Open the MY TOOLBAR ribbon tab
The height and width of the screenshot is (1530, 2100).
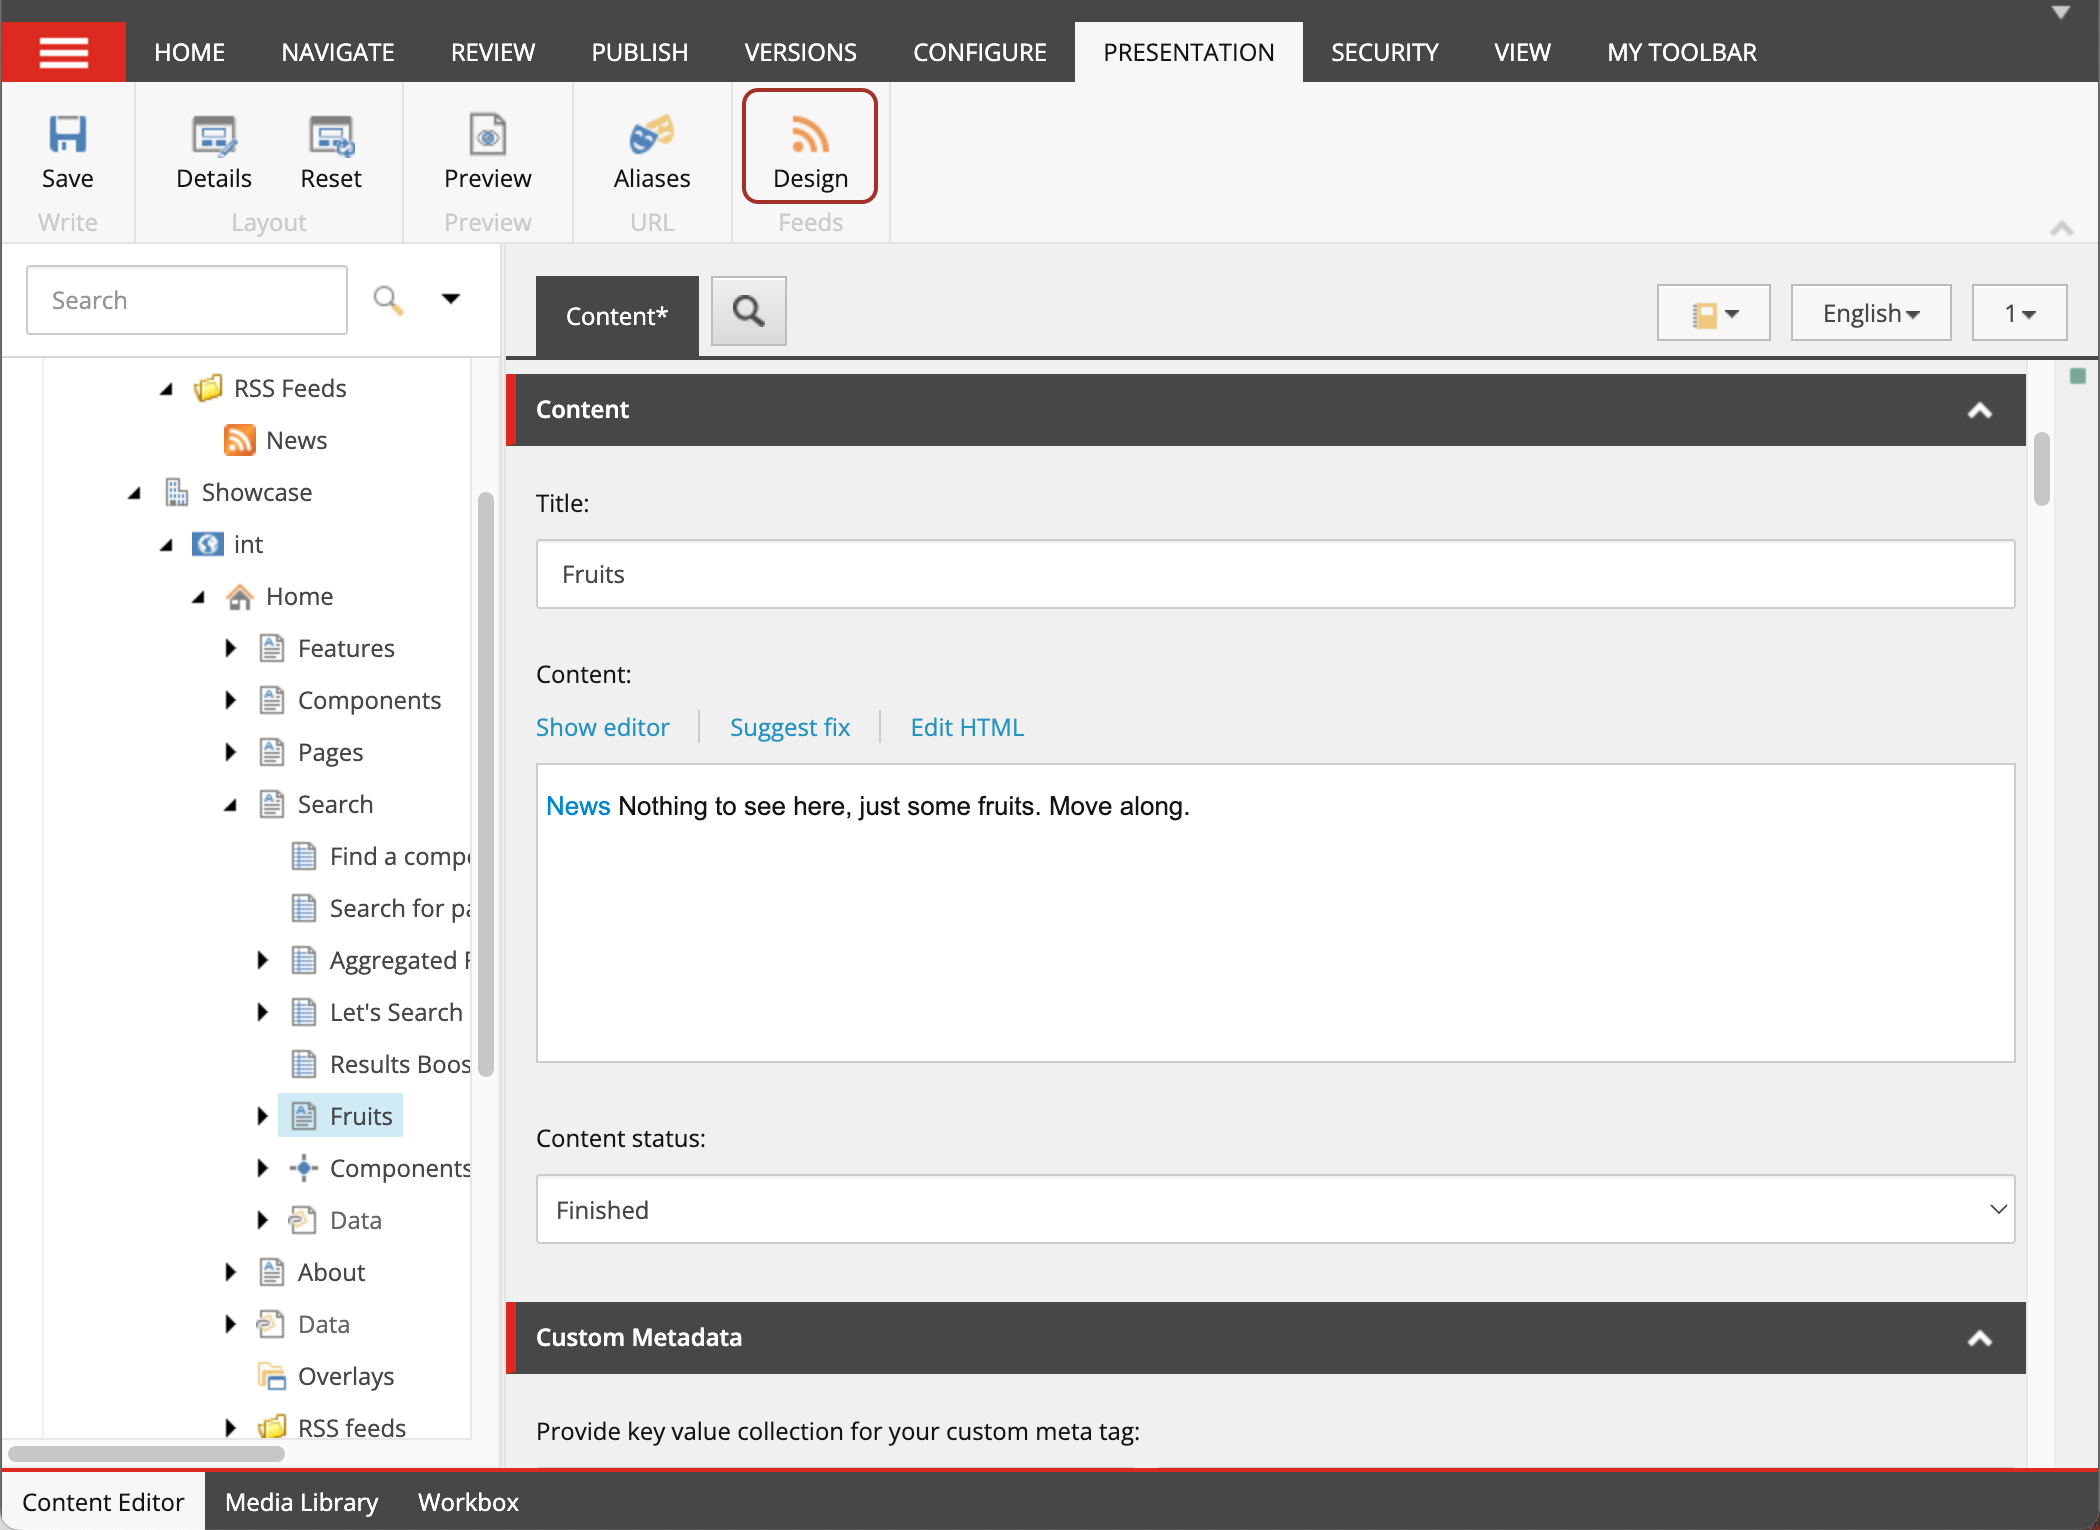tap(1681, 52)
